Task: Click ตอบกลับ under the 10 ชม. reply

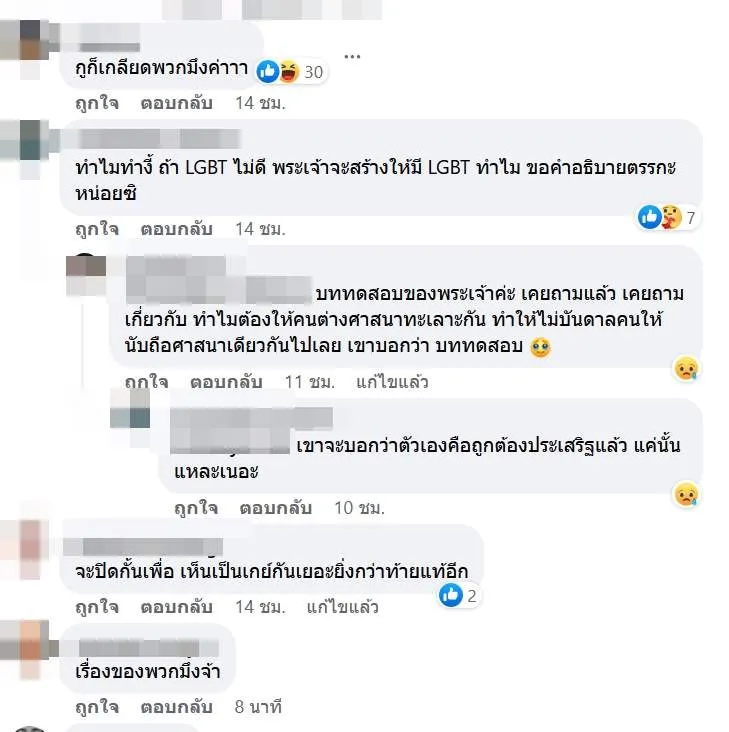Action: pos(275,507)
